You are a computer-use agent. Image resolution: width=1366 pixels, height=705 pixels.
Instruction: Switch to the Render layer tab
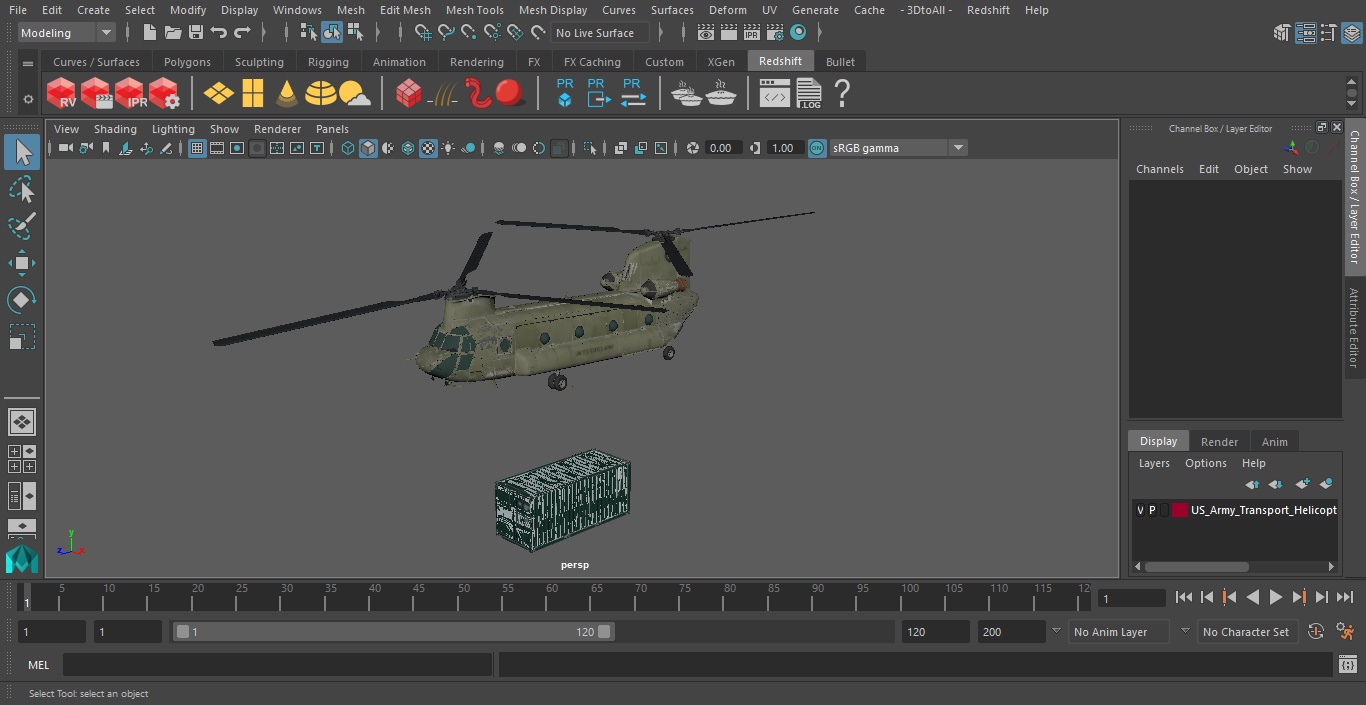click(1219, 442)
